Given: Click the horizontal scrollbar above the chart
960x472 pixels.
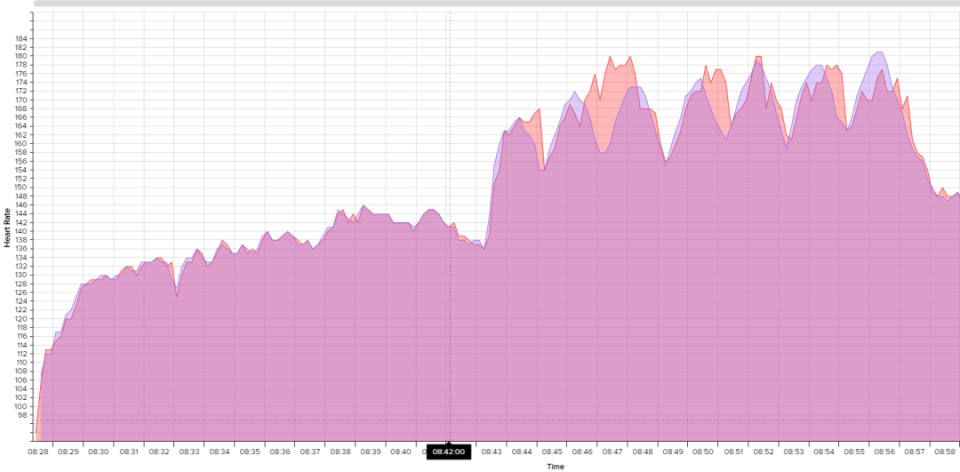Looking at the screenshot, I should point(497,3).
